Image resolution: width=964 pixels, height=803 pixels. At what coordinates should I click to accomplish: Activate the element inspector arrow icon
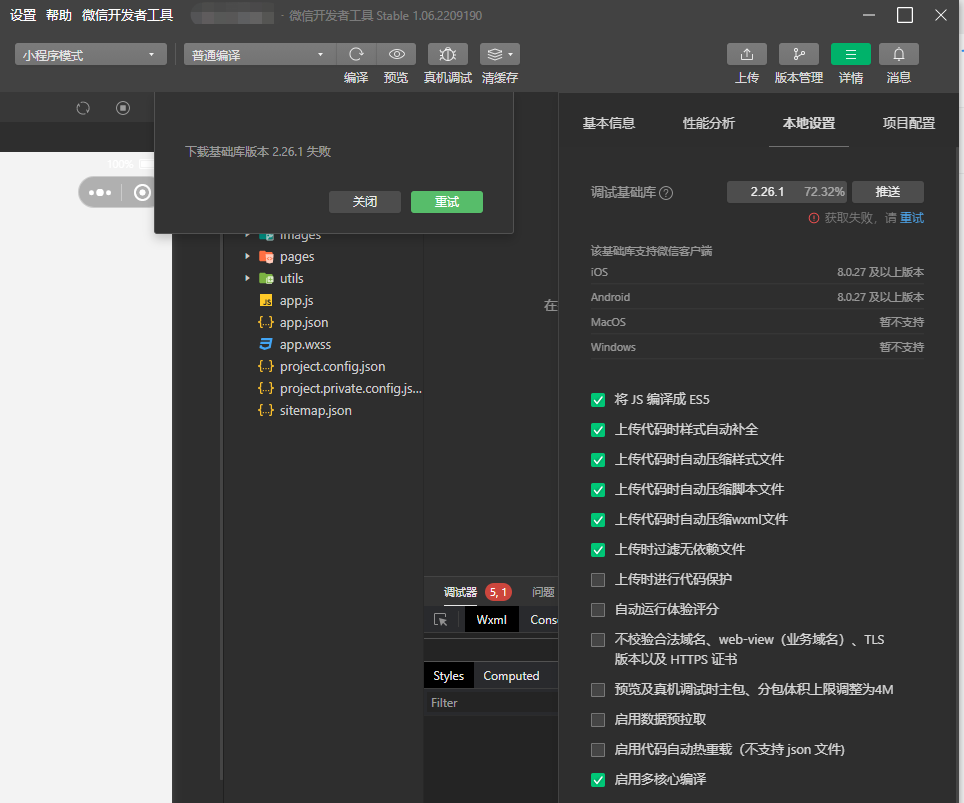tap(441, 620)
